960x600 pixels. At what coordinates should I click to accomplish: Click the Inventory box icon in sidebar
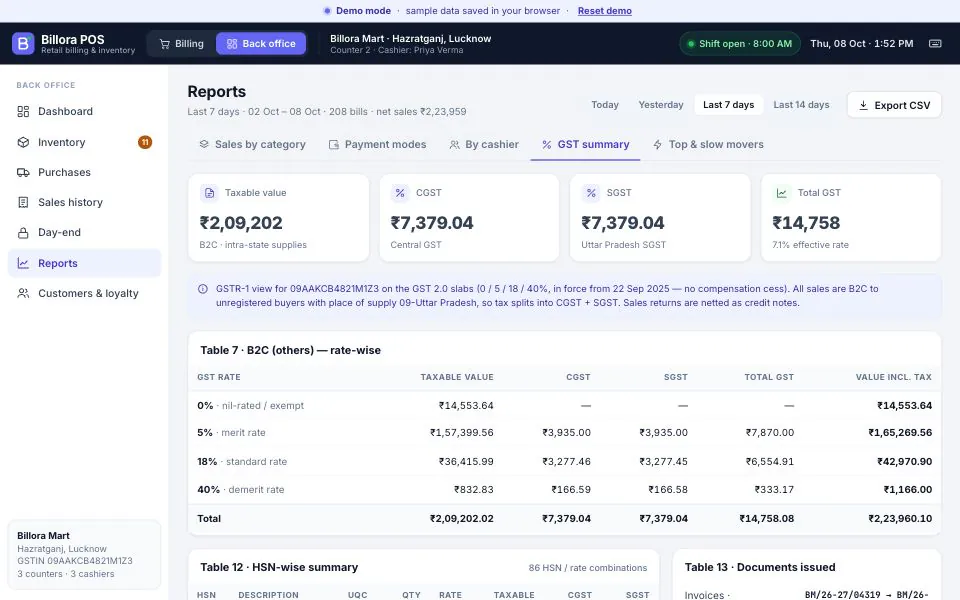click(23, 142)
